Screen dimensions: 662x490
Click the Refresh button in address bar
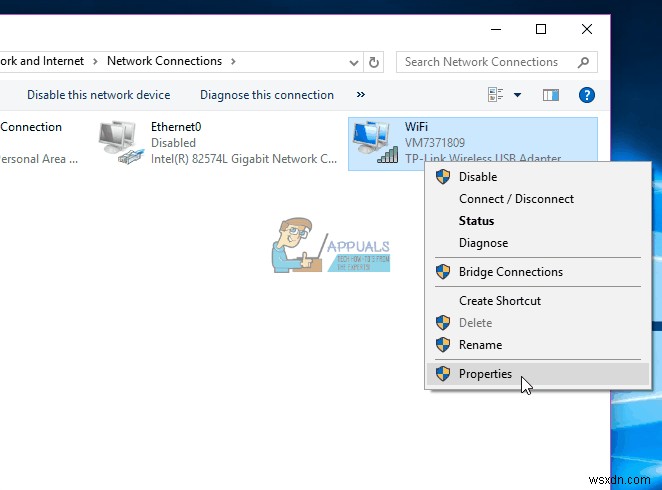(x=374, y=62)
